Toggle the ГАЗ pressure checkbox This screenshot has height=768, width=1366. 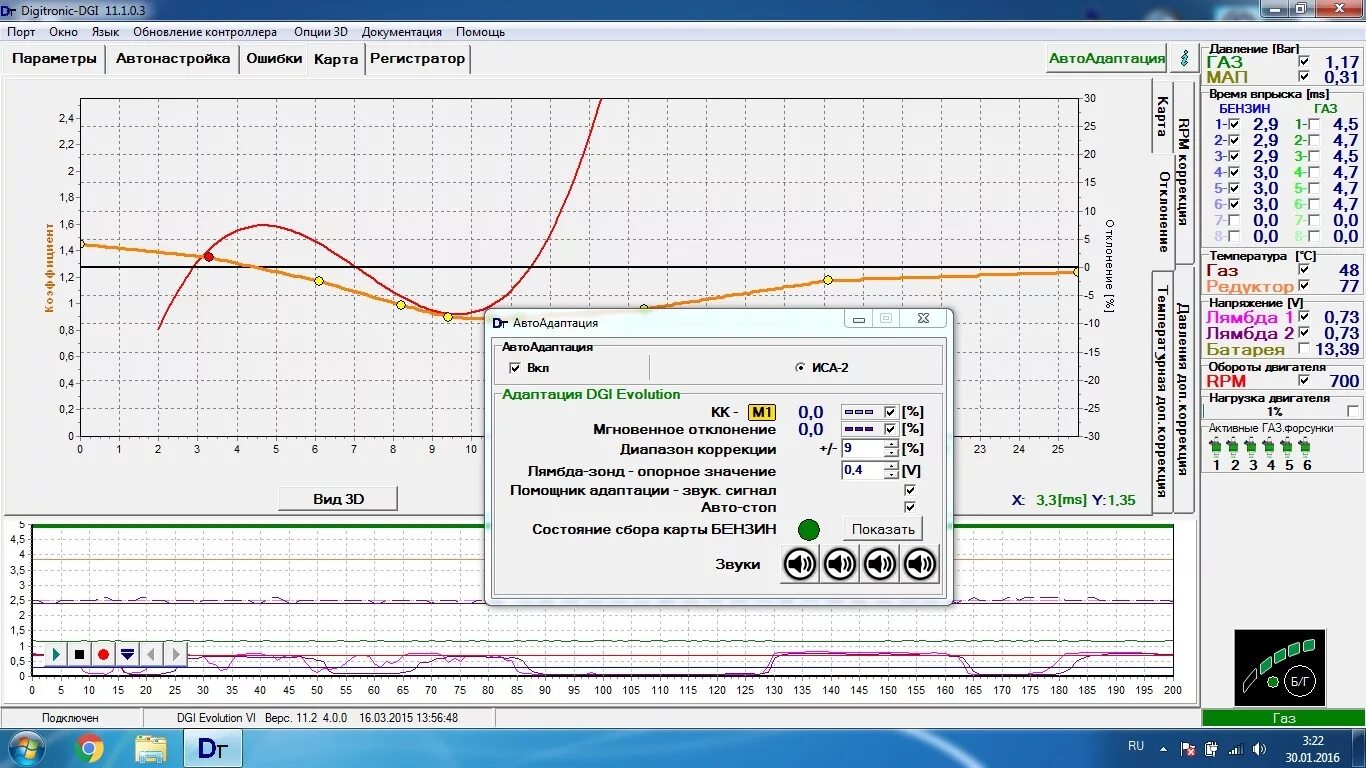(x=1303, y=62)
